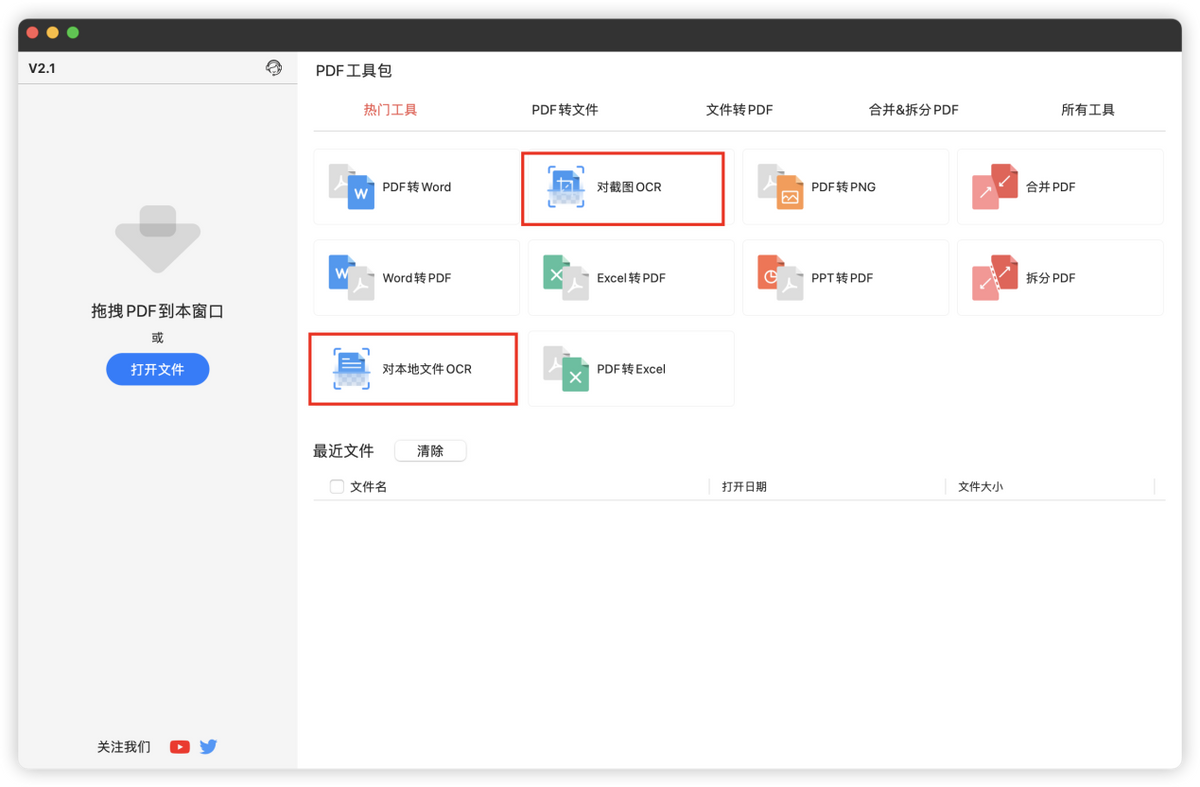
Task: Open the Word转PDF converter icon
Action: pos(352,278)
